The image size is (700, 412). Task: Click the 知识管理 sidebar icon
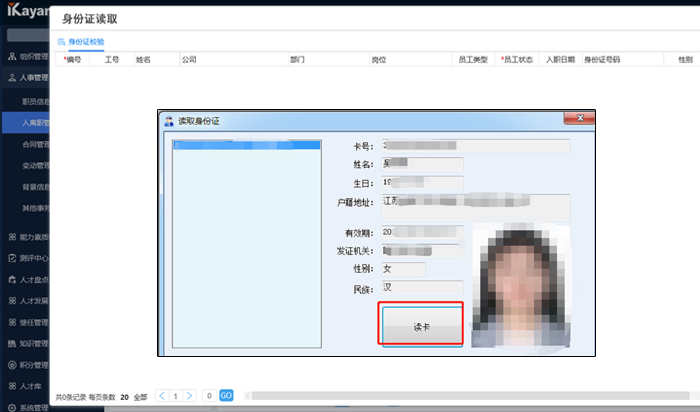(11, 343)
